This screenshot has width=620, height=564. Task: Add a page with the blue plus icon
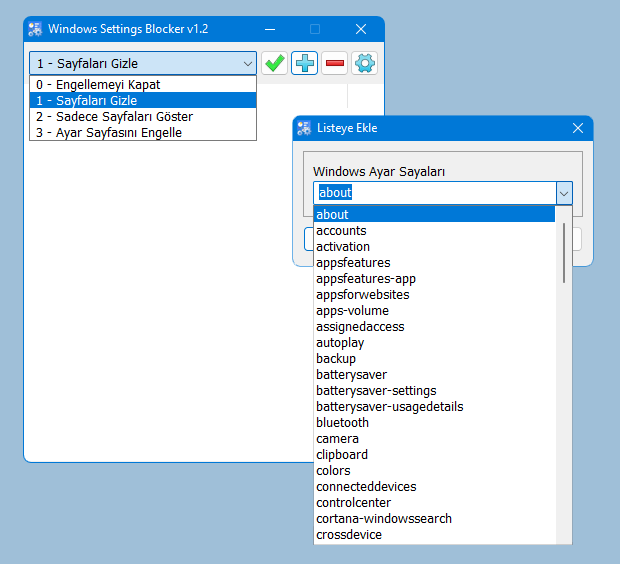pos(304,63)
